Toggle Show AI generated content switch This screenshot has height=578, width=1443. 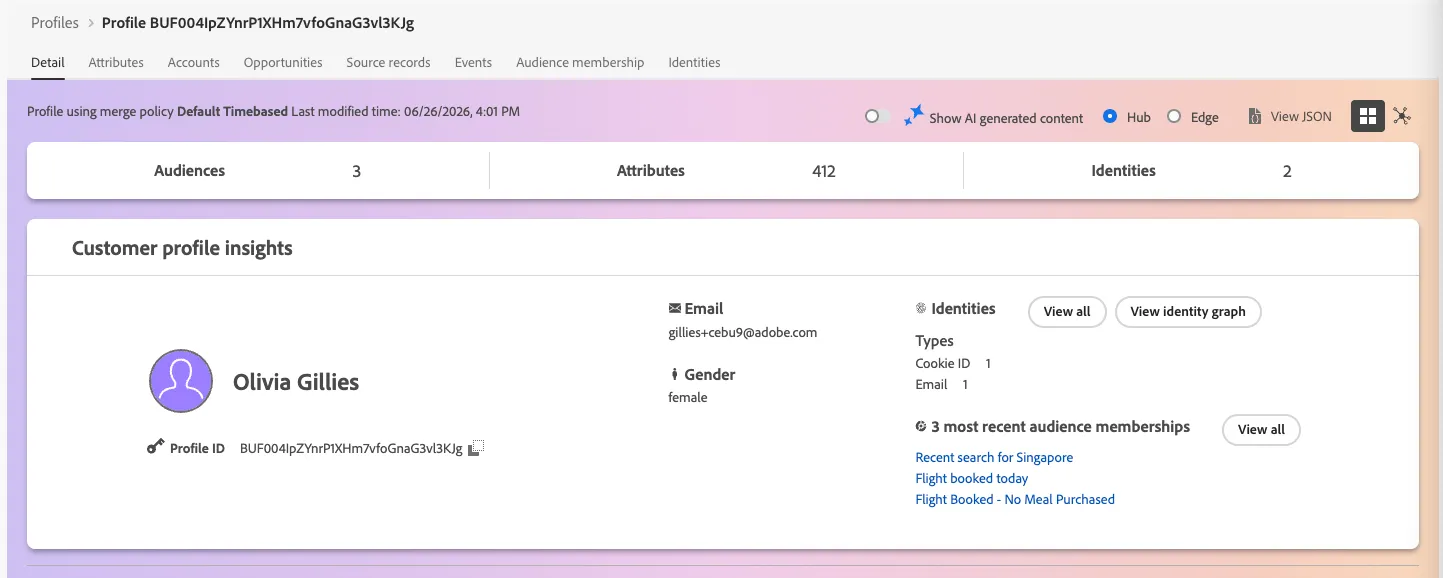click(877, 116)
